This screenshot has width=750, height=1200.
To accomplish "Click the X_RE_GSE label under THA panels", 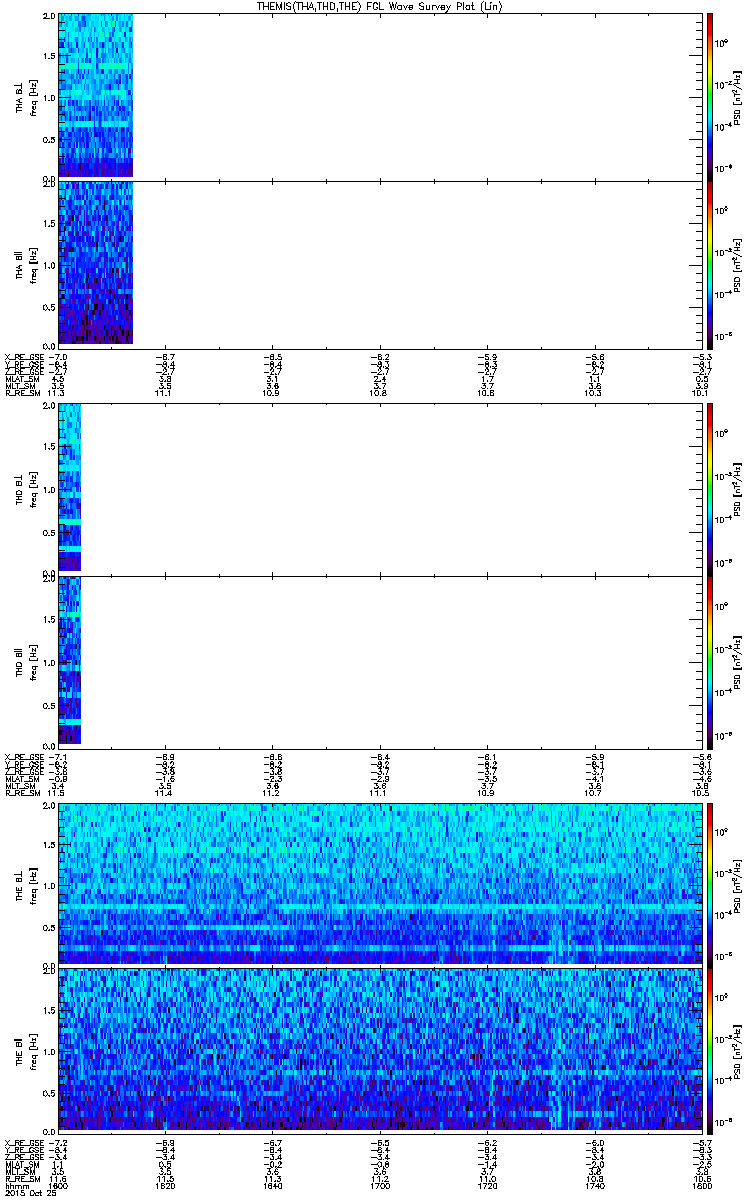I will point(25,356).
